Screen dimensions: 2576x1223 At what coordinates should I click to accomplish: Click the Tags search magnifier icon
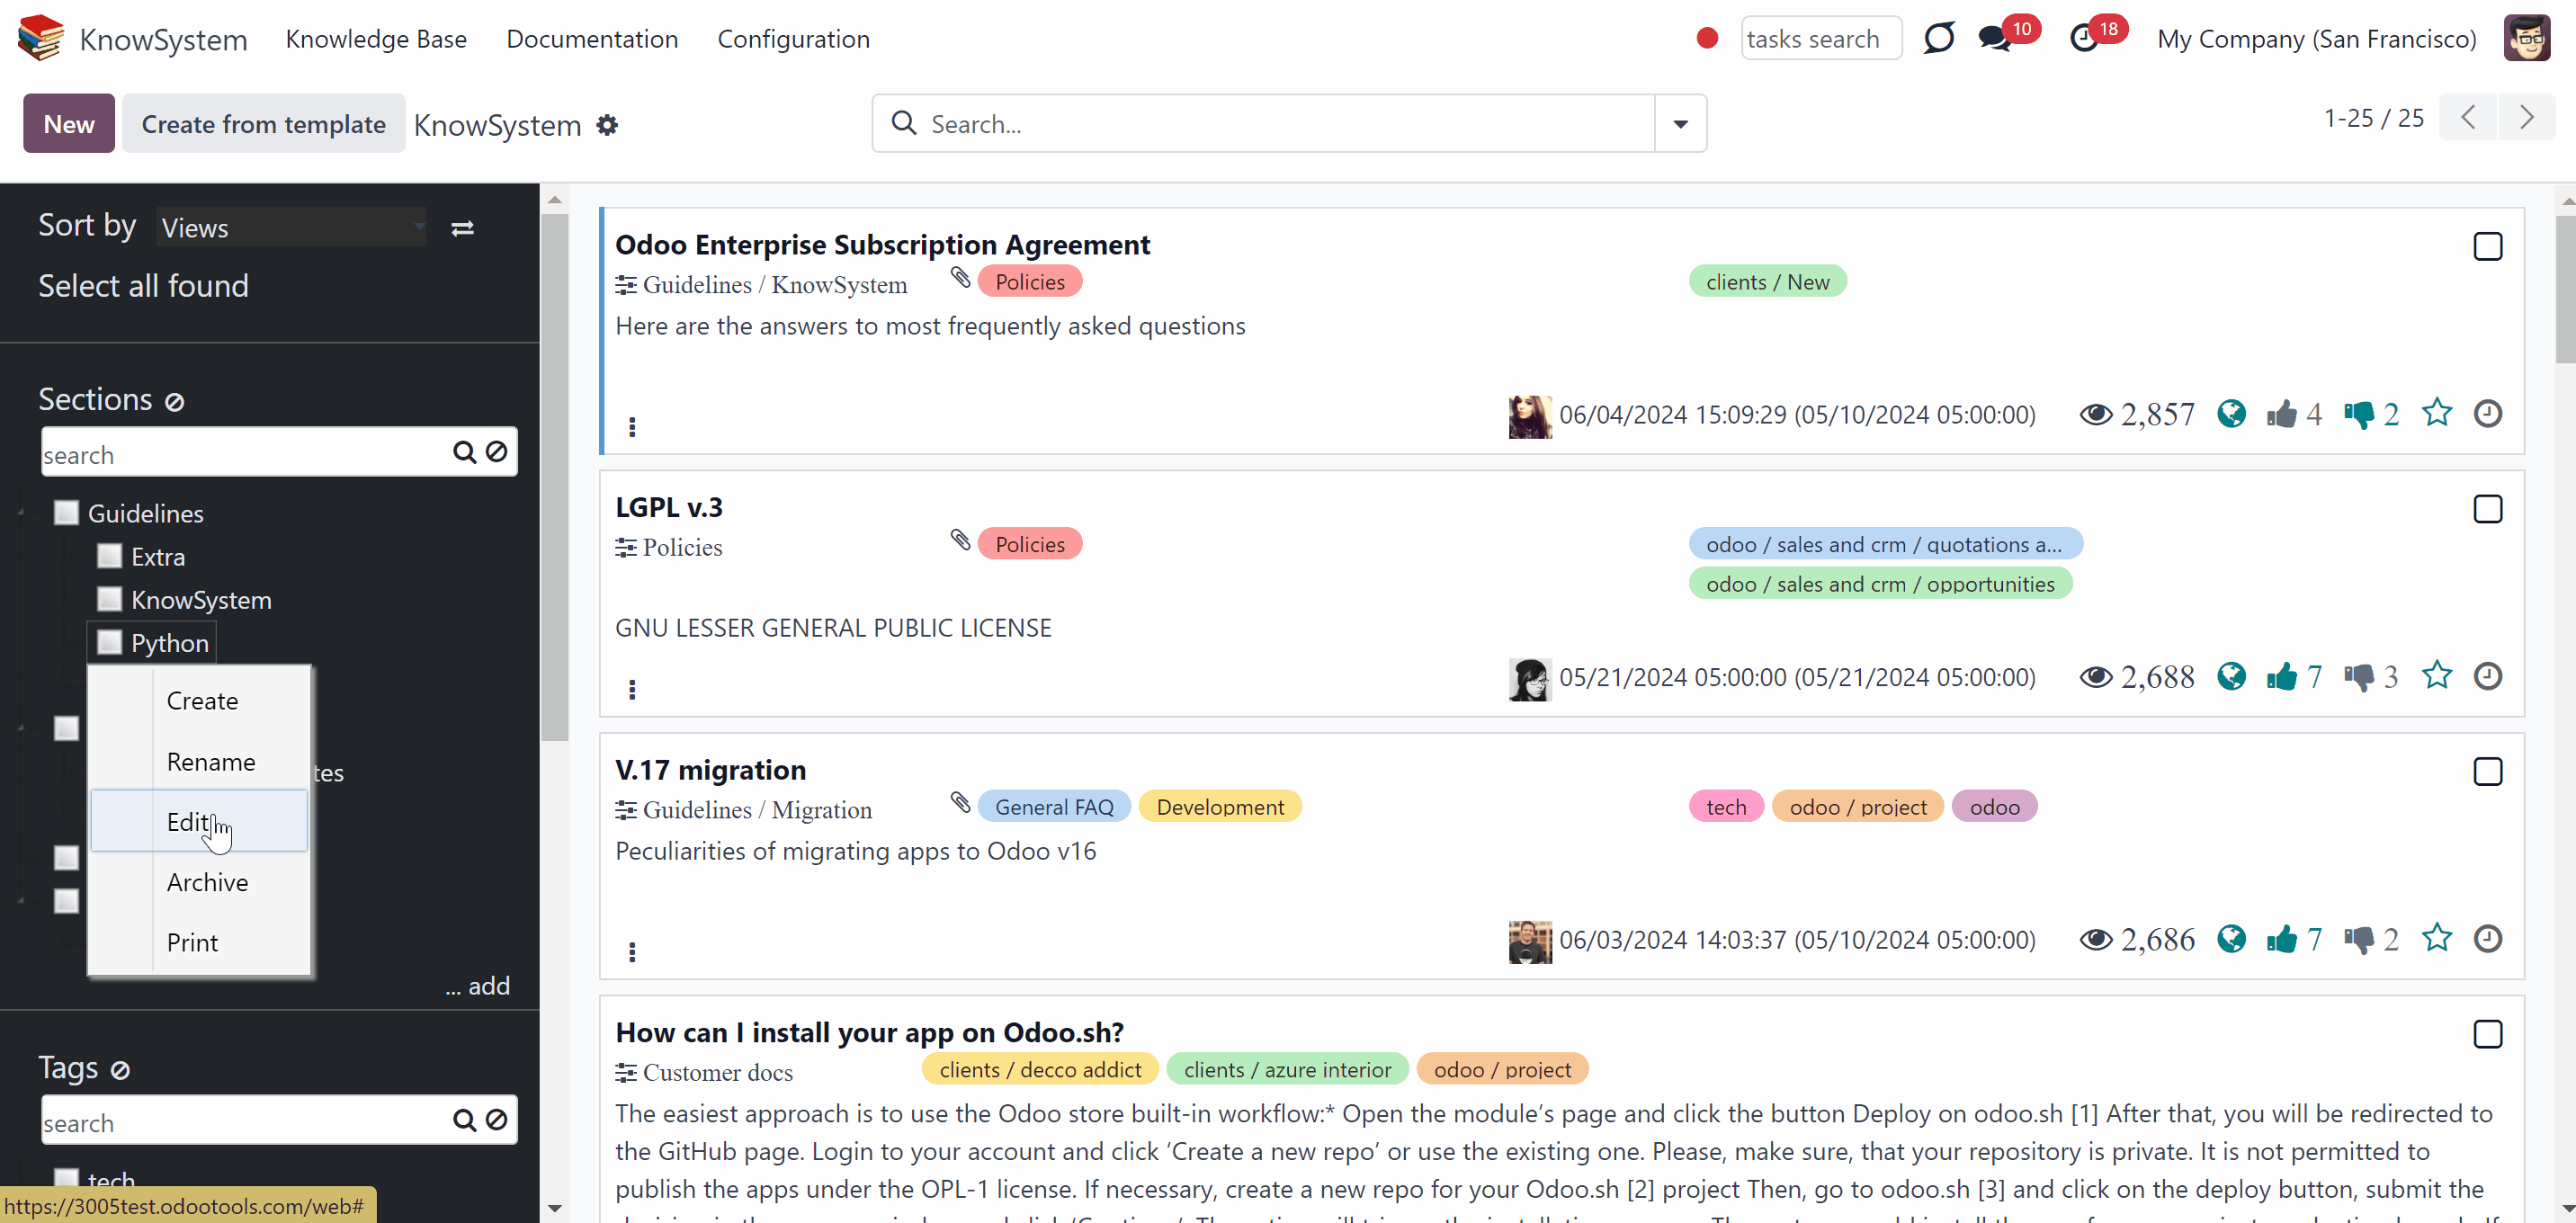(464, 1120)
